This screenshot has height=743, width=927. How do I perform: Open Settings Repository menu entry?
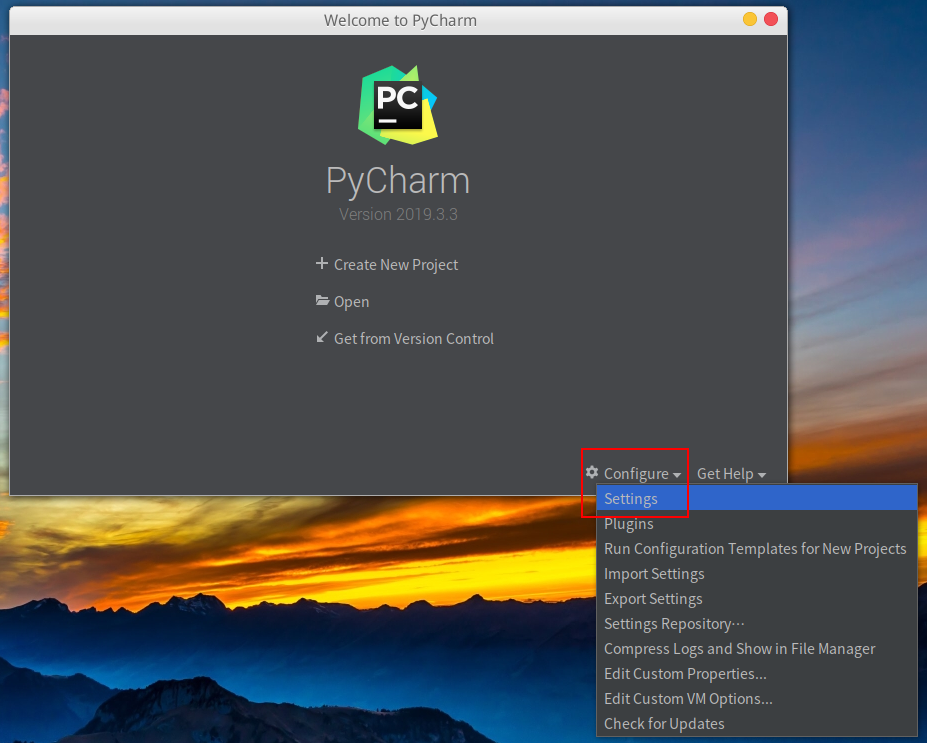[x=757, y=624]
